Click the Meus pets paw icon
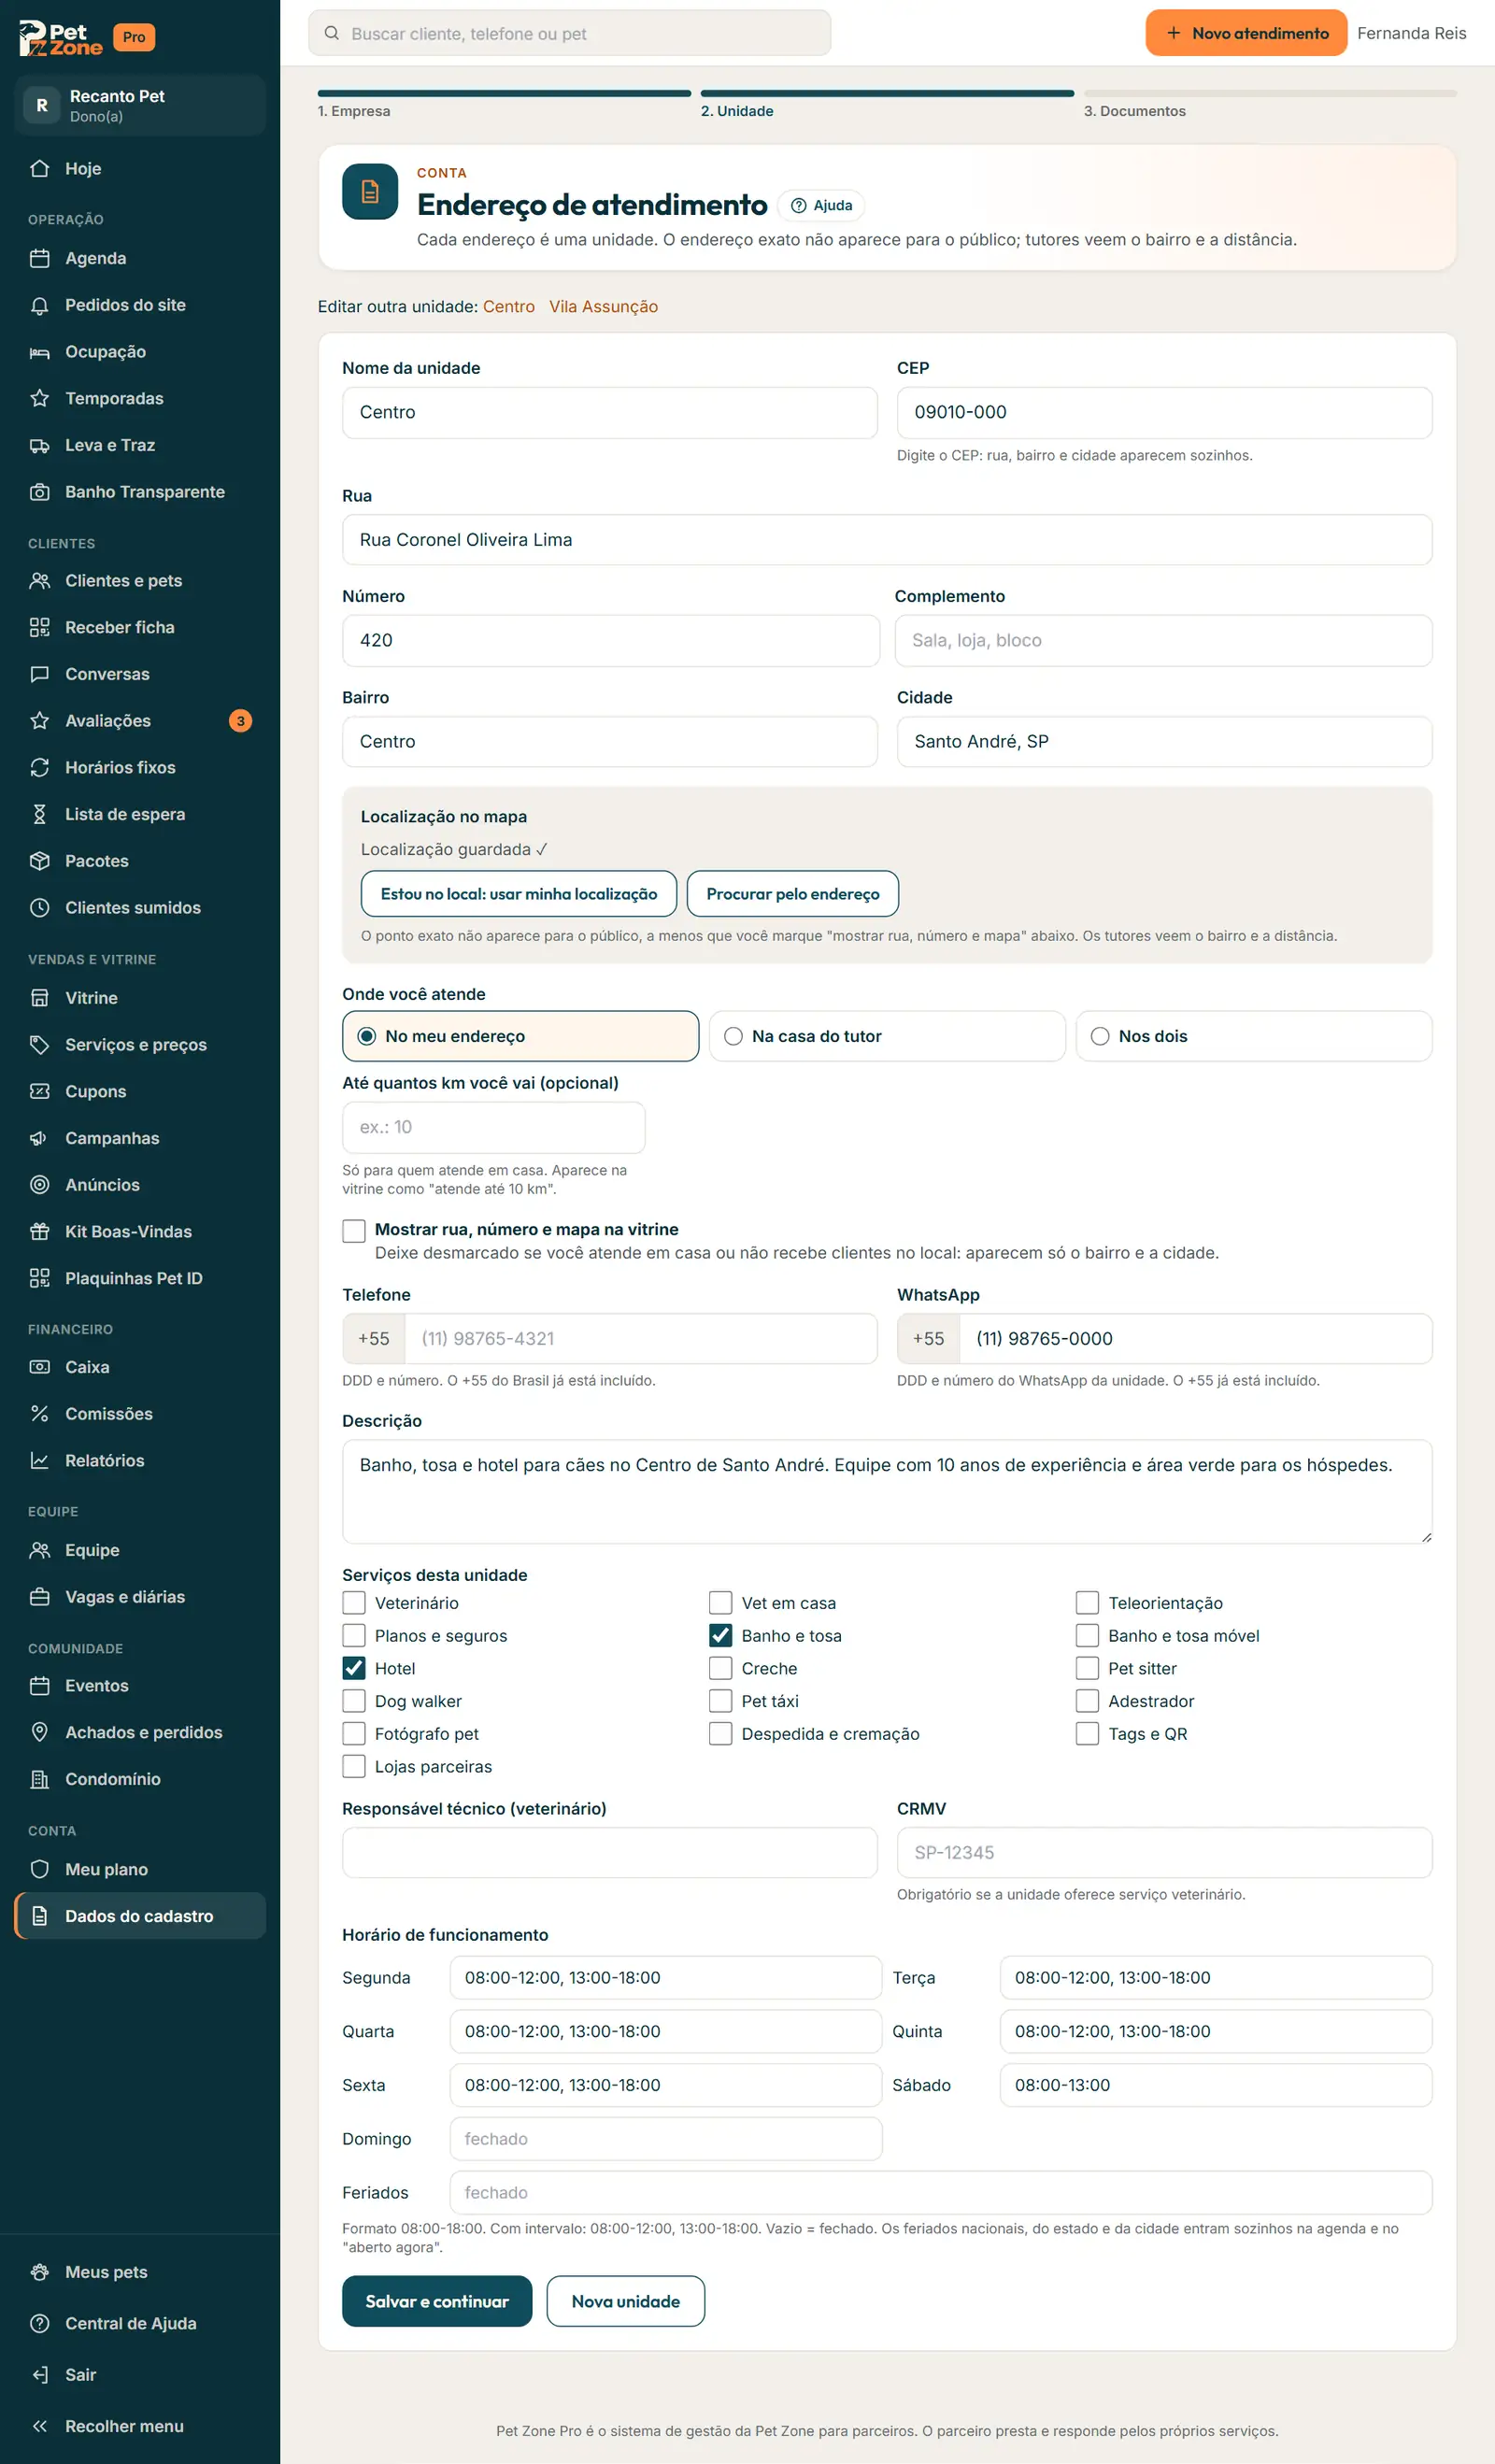 pyautogui.click(x=40, y=2272)
